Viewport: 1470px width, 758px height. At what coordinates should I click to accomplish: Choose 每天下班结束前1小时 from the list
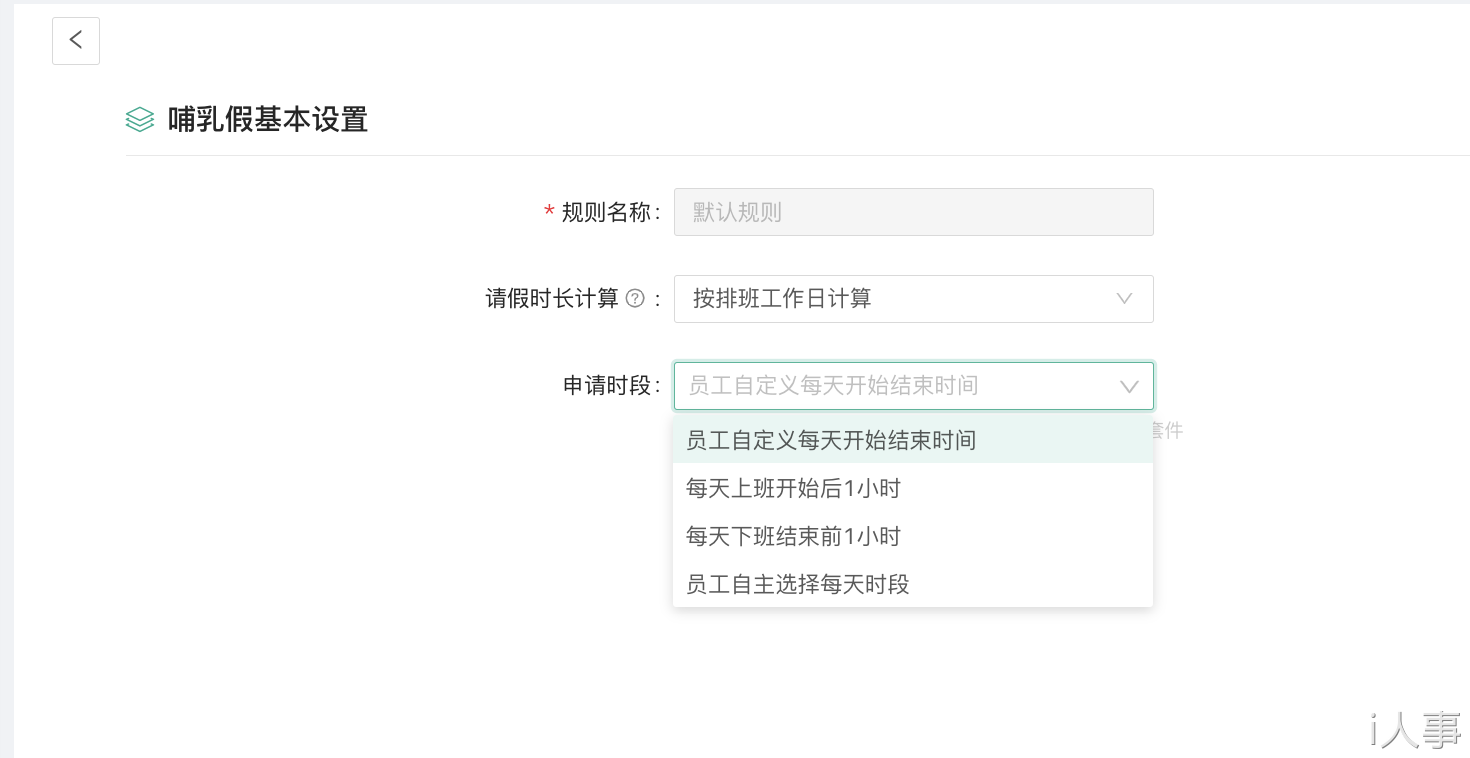(x=791, y=536)
